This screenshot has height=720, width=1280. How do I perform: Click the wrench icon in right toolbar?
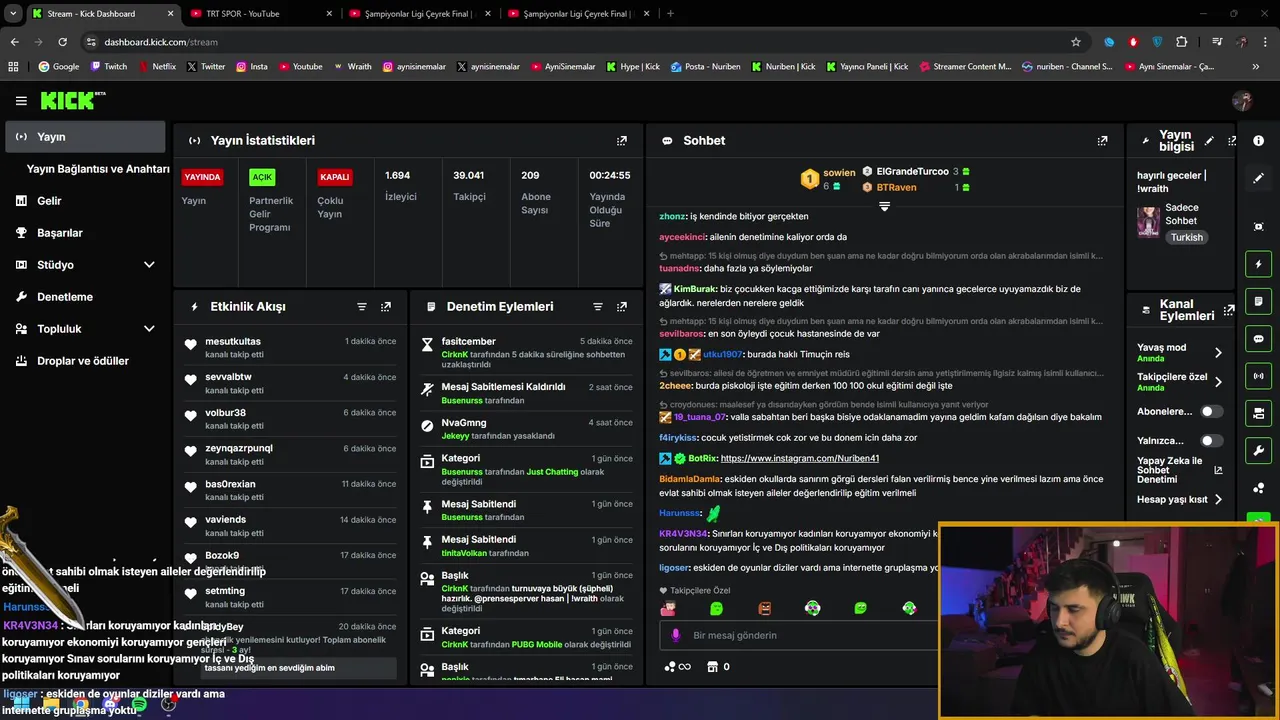(1258, 450)
